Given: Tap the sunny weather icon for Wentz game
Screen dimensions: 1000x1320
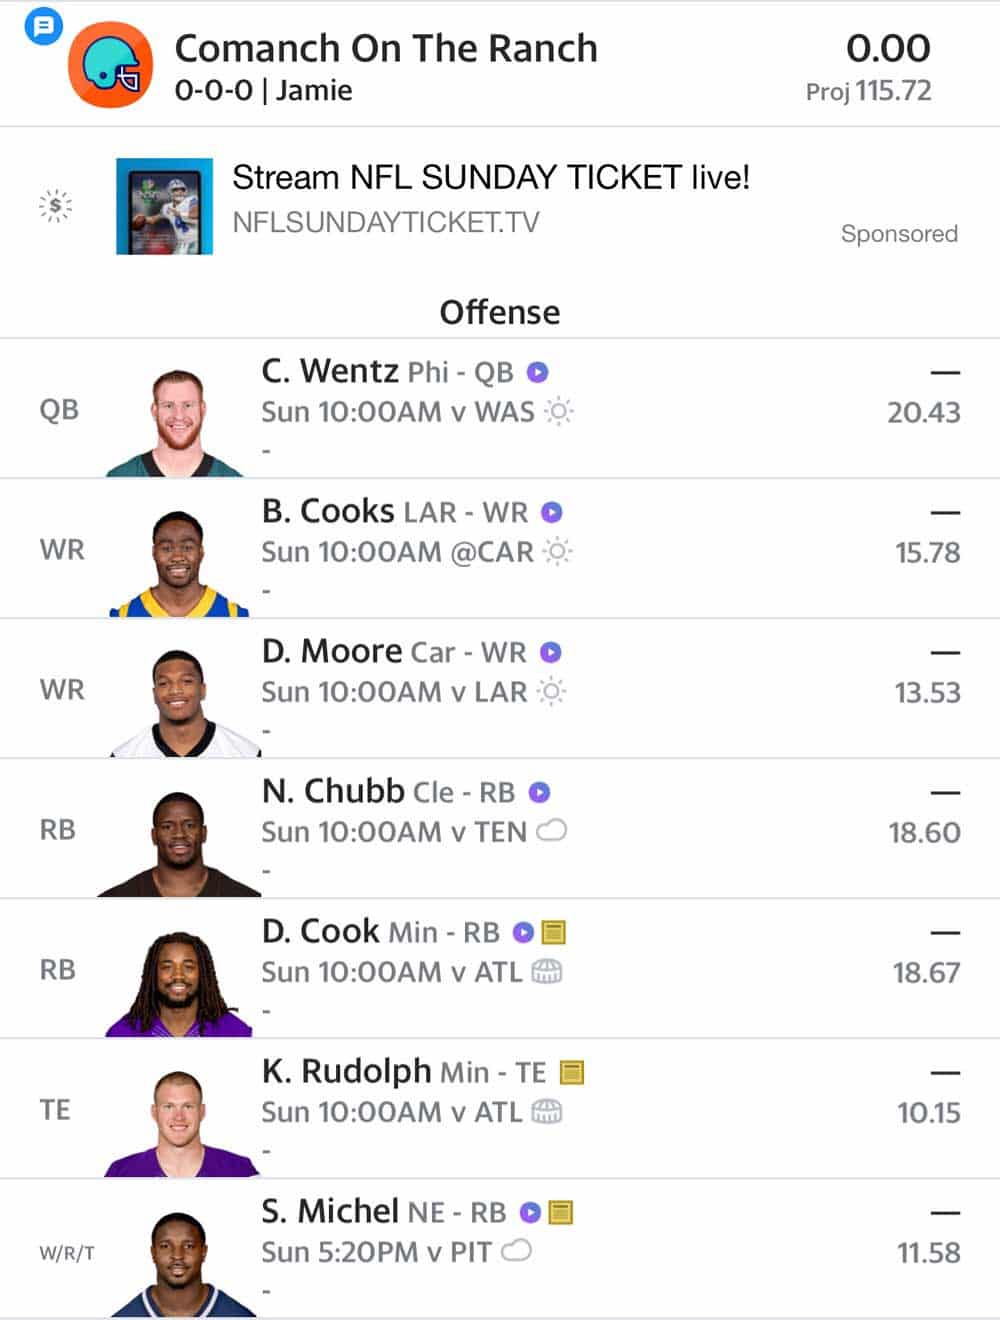Looking at the screenshot, I should [558, 411].
